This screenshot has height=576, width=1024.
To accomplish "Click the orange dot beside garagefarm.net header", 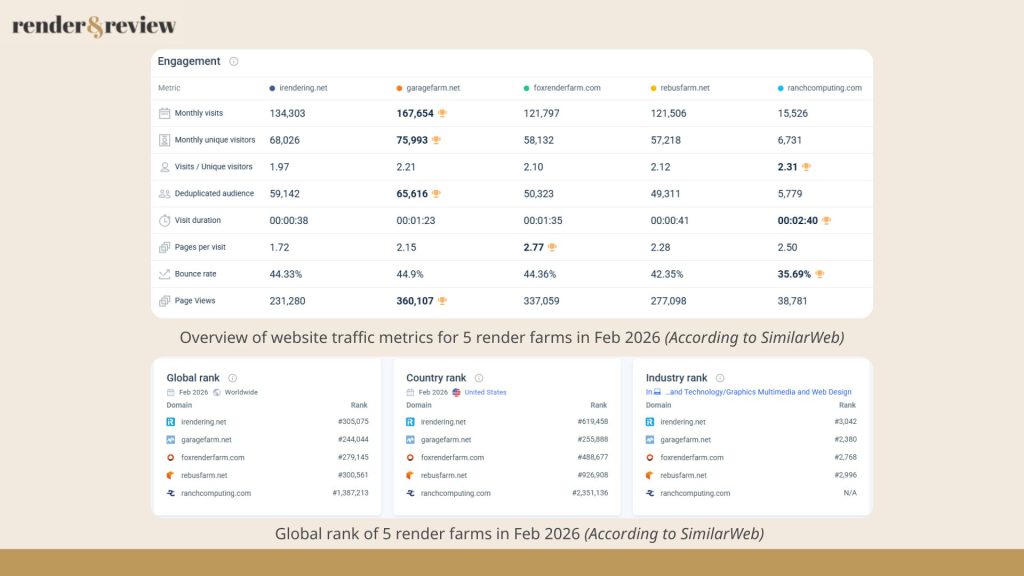I will click(x=400, y=88).
